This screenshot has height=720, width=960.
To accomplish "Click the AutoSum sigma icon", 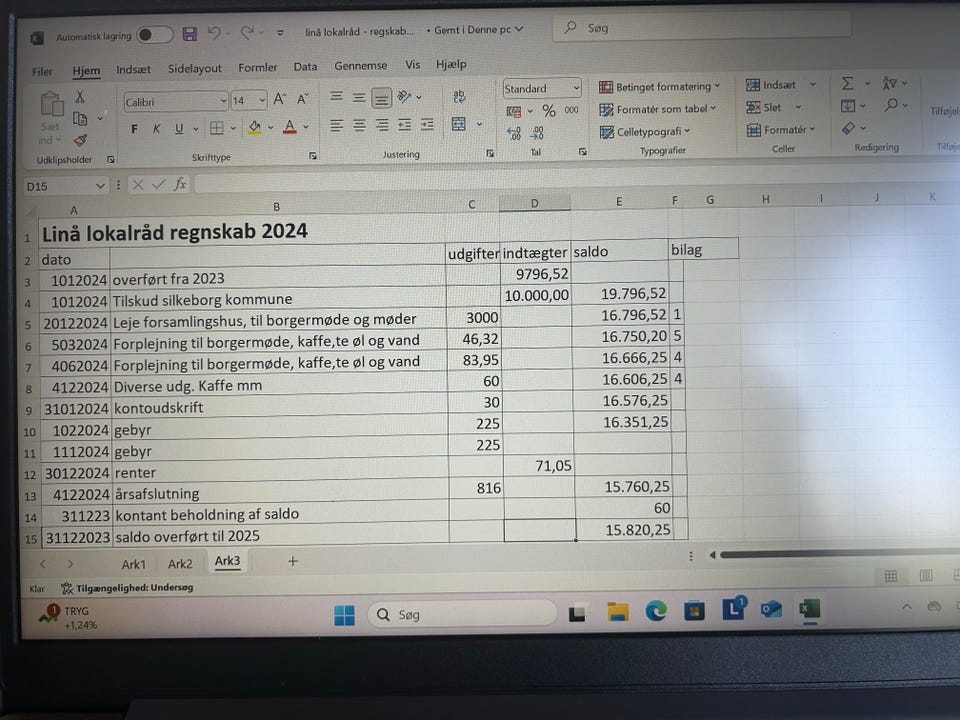I will point(847,83).
